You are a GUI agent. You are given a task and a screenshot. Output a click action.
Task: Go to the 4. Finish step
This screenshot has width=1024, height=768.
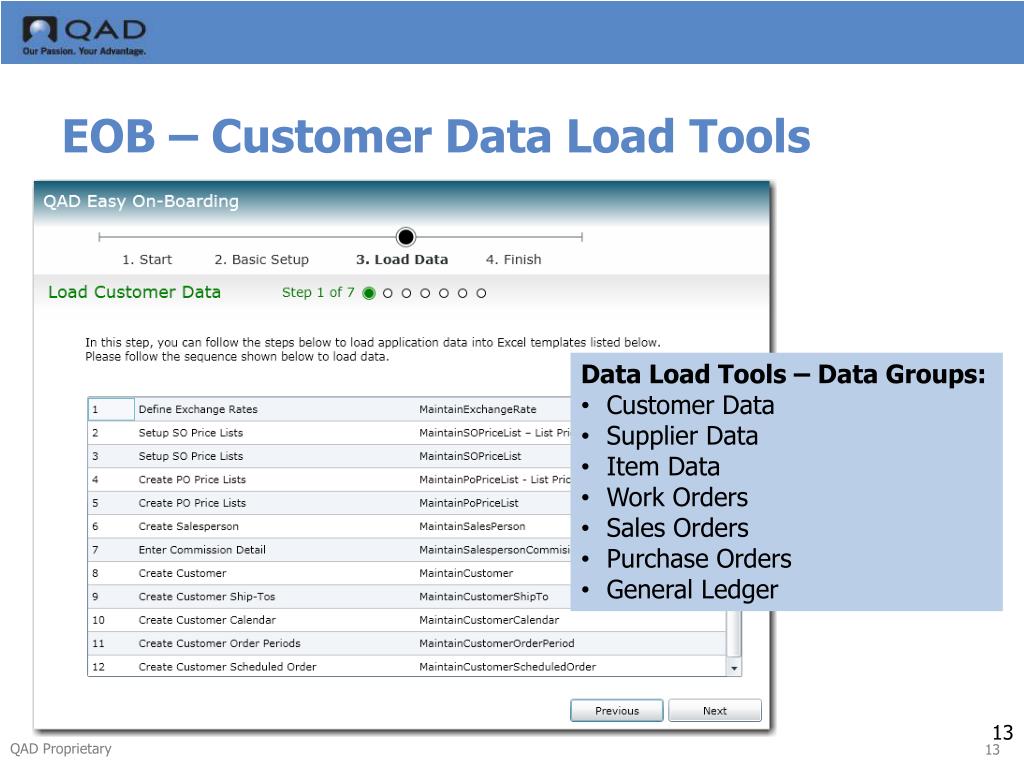513,259
